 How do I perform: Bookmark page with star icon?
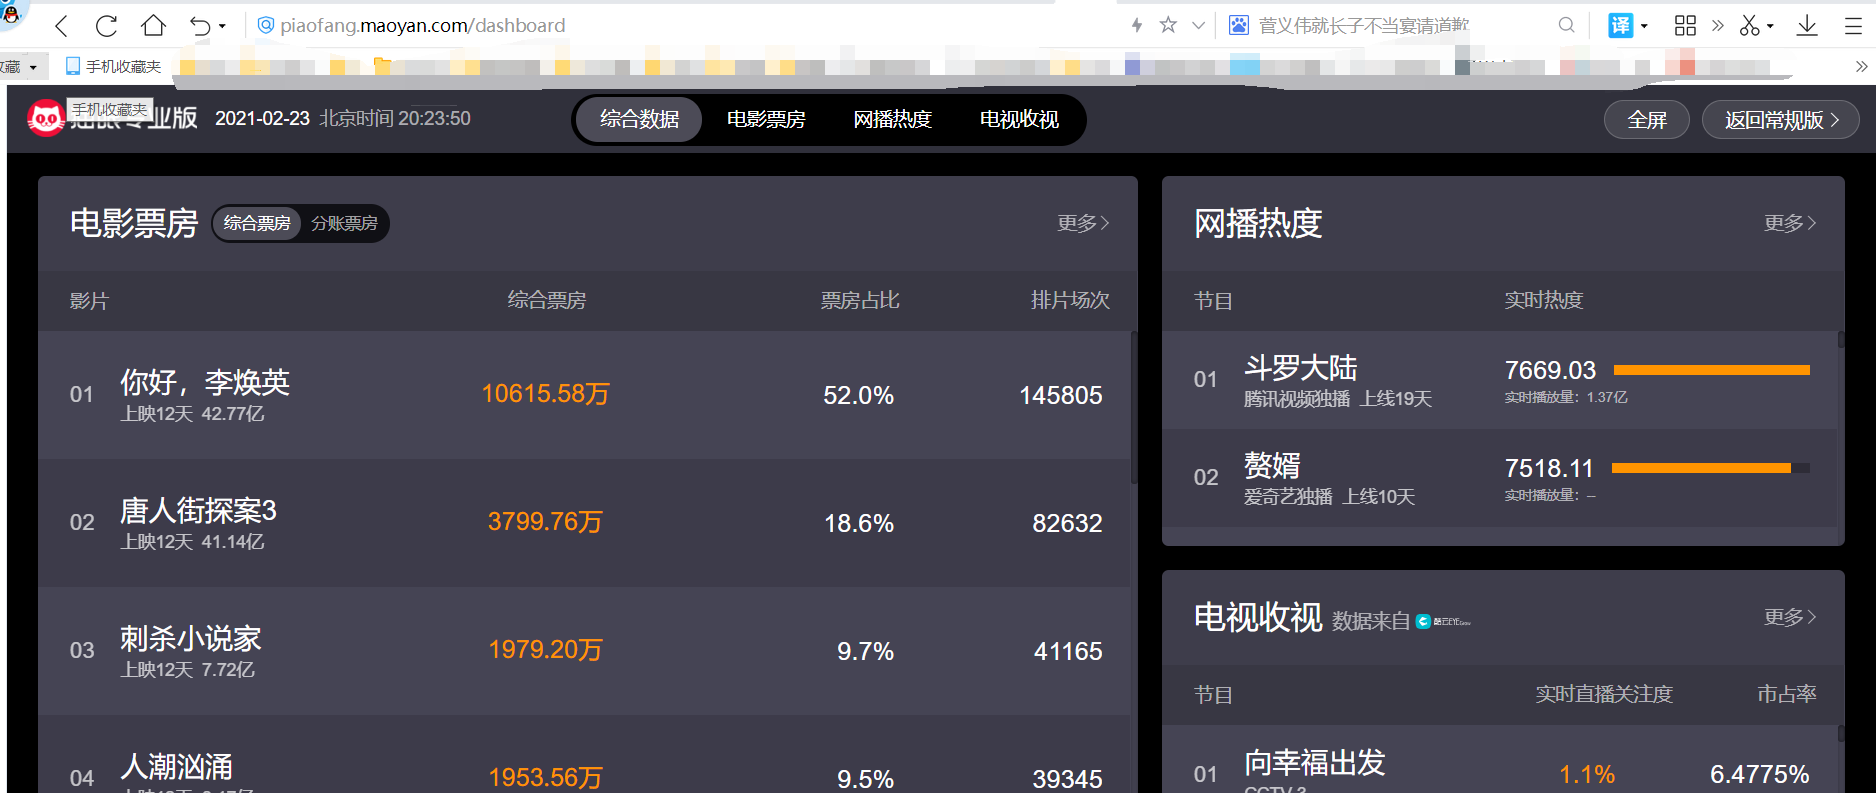(x=1168, y=25)
